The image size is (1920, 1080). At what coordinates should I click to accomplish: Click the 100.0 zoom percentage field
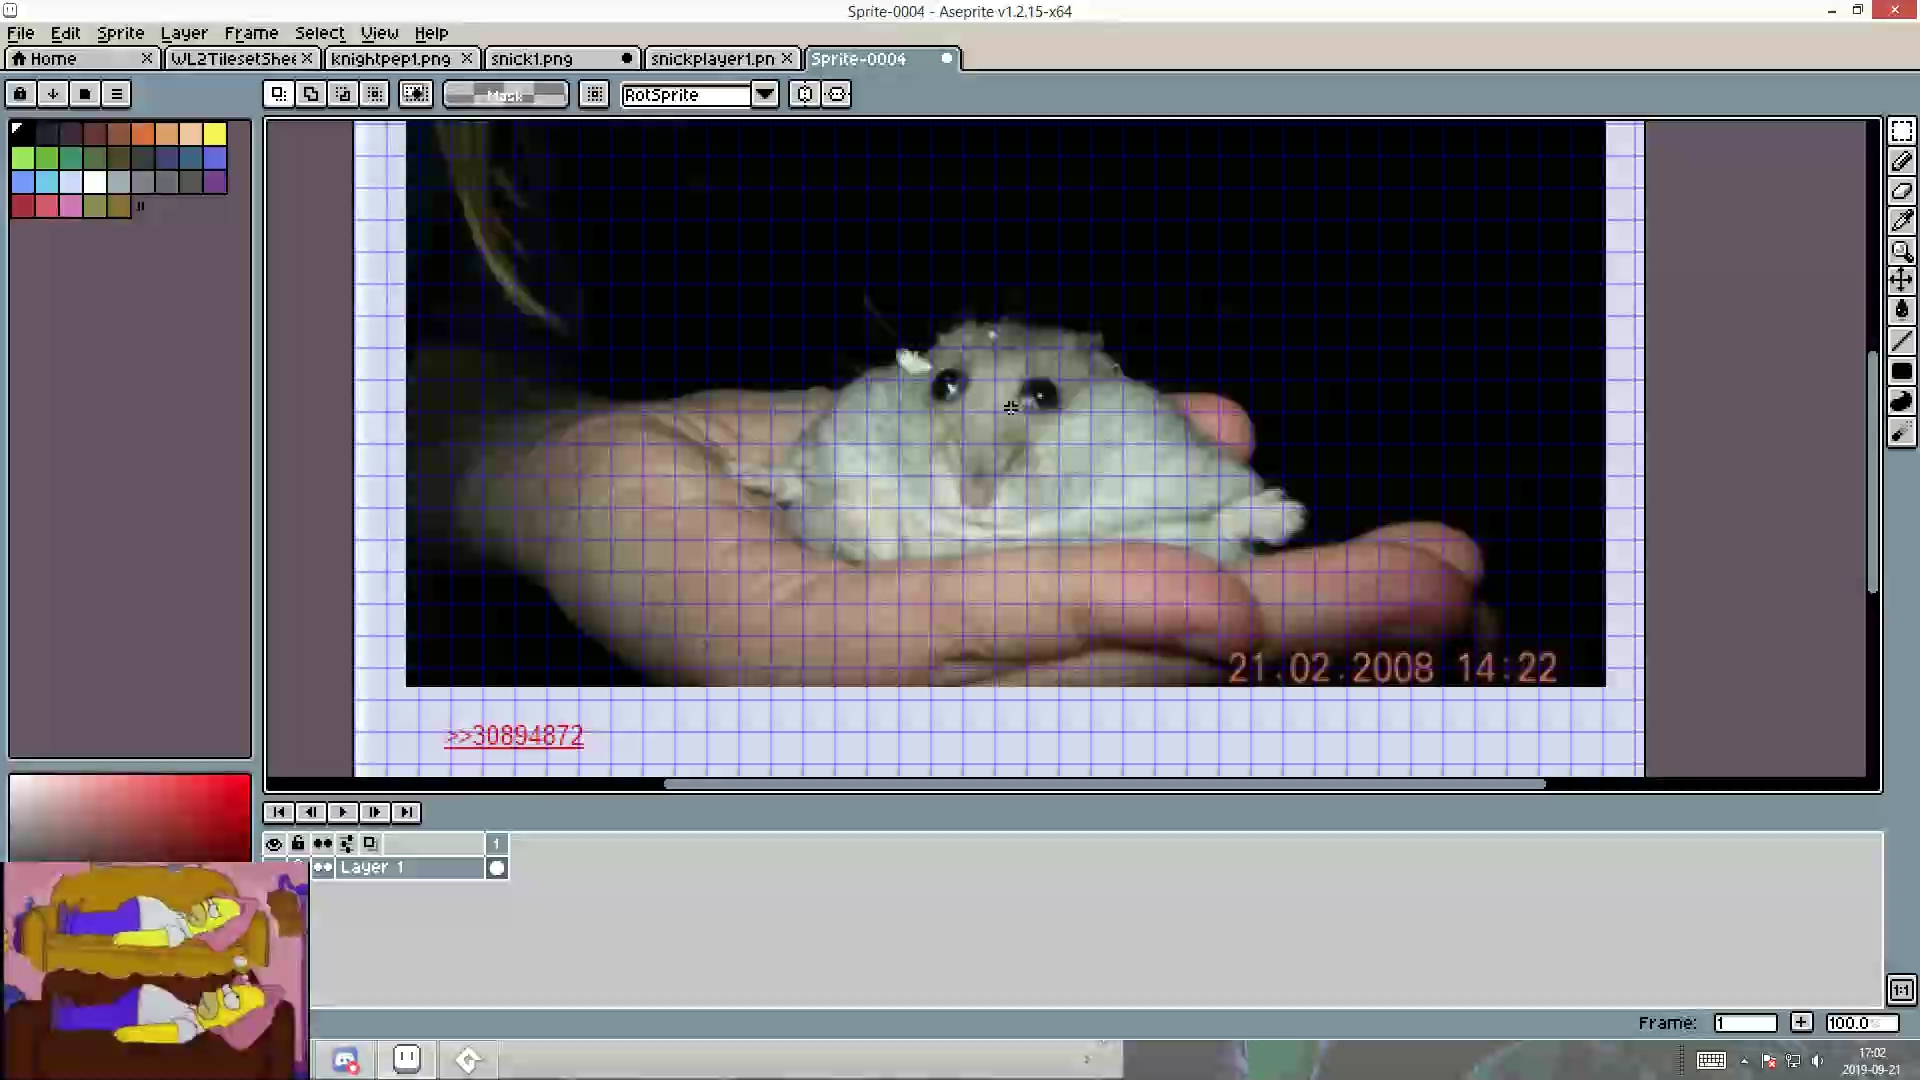coord(1861,1023)
